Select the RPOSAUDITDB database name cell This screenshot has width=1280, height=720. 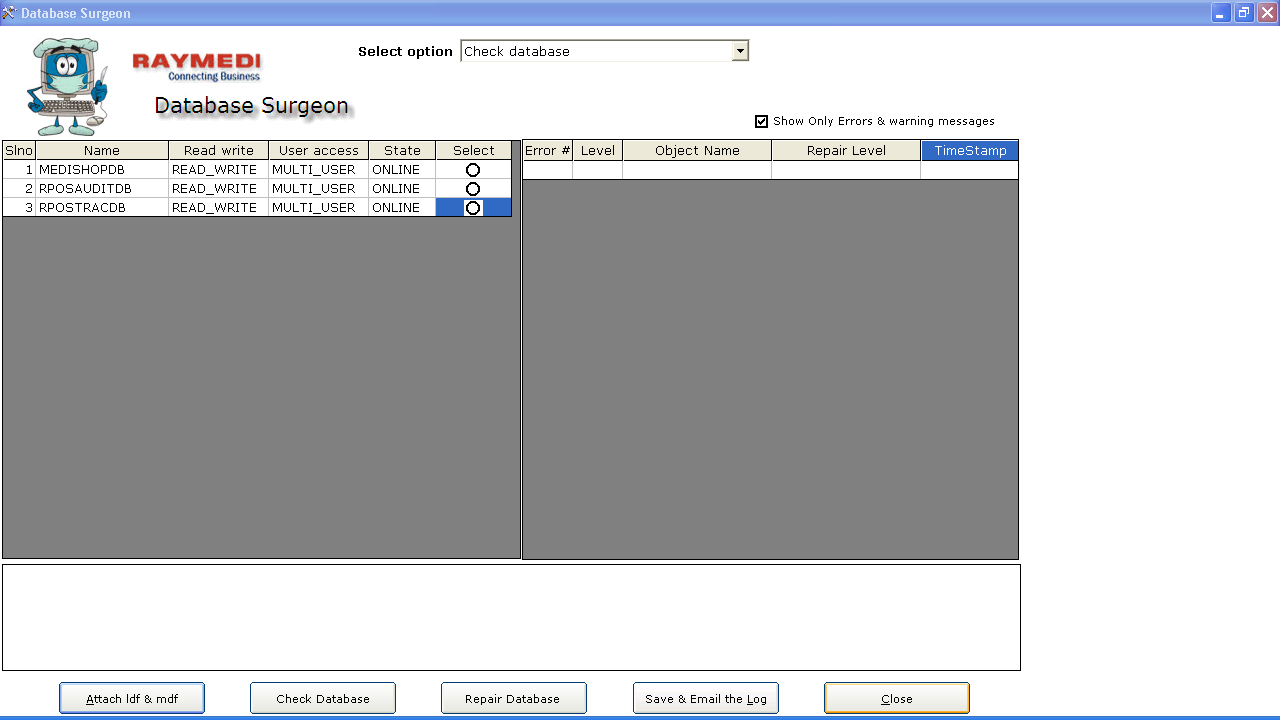[x=102, y=189]
